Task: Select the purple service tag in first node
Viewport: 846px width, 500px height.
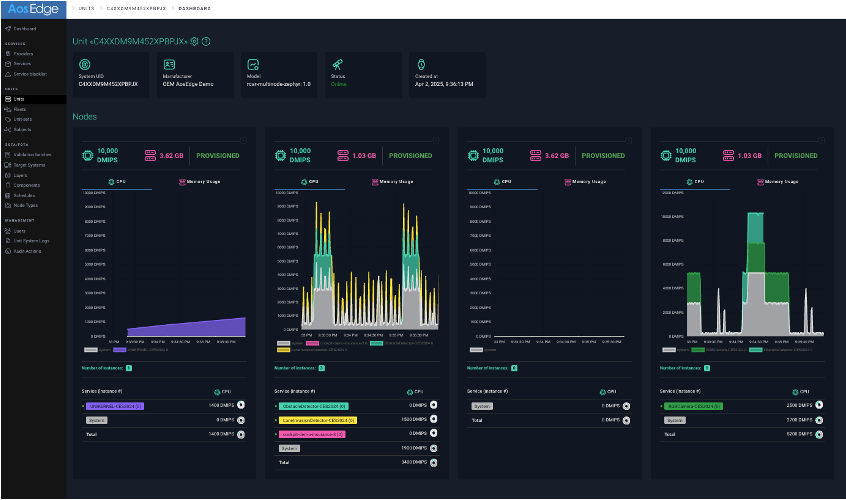Action: pos(115,406)
